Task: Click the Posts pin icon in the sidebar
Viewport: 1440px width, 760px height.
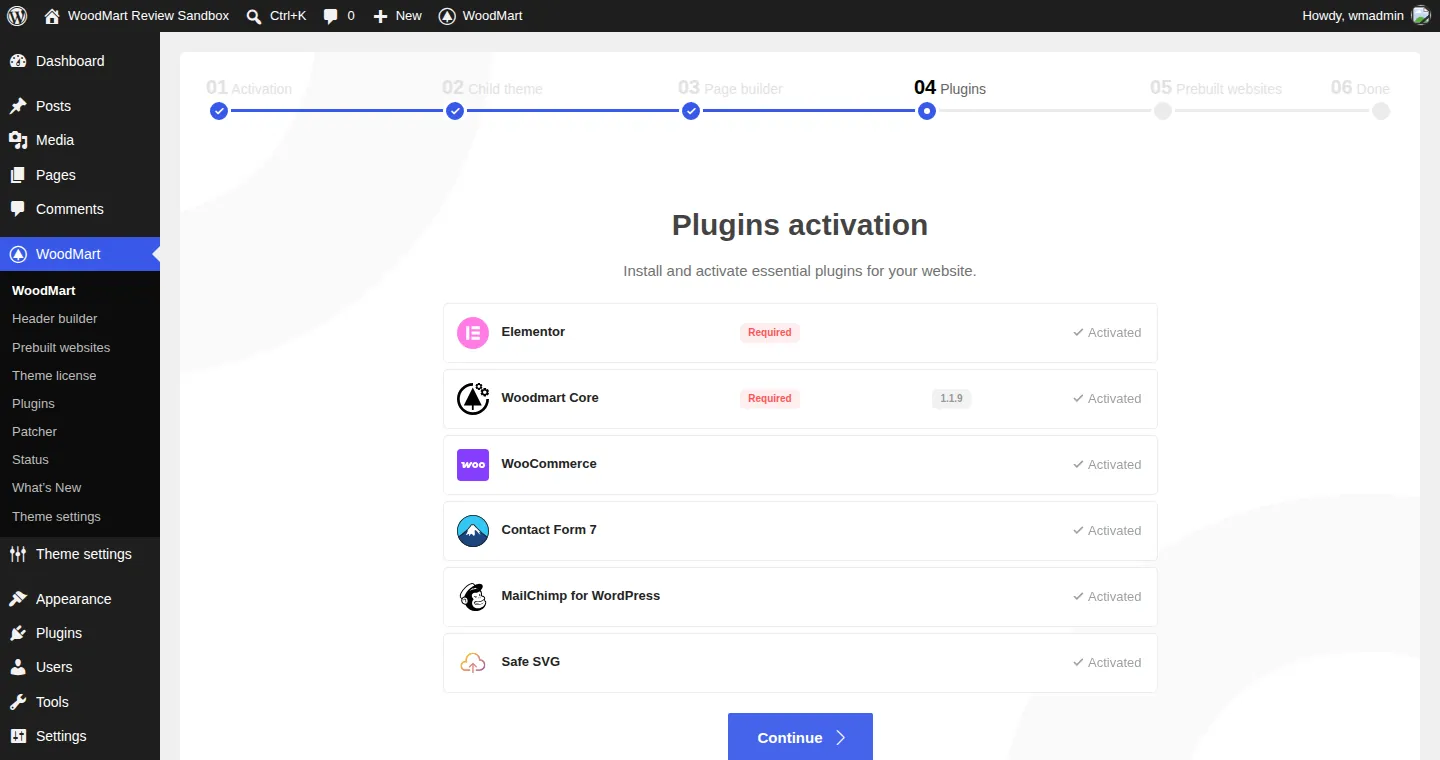Action: (18, 106)
